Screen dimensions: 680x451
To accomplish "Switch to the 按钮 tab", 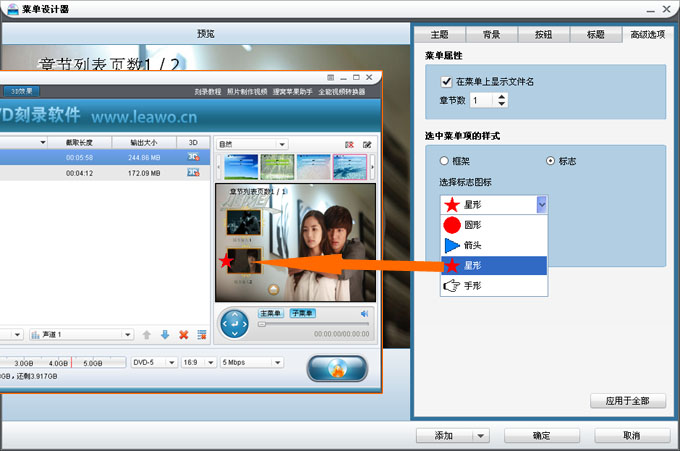I will tap(544, 35).
